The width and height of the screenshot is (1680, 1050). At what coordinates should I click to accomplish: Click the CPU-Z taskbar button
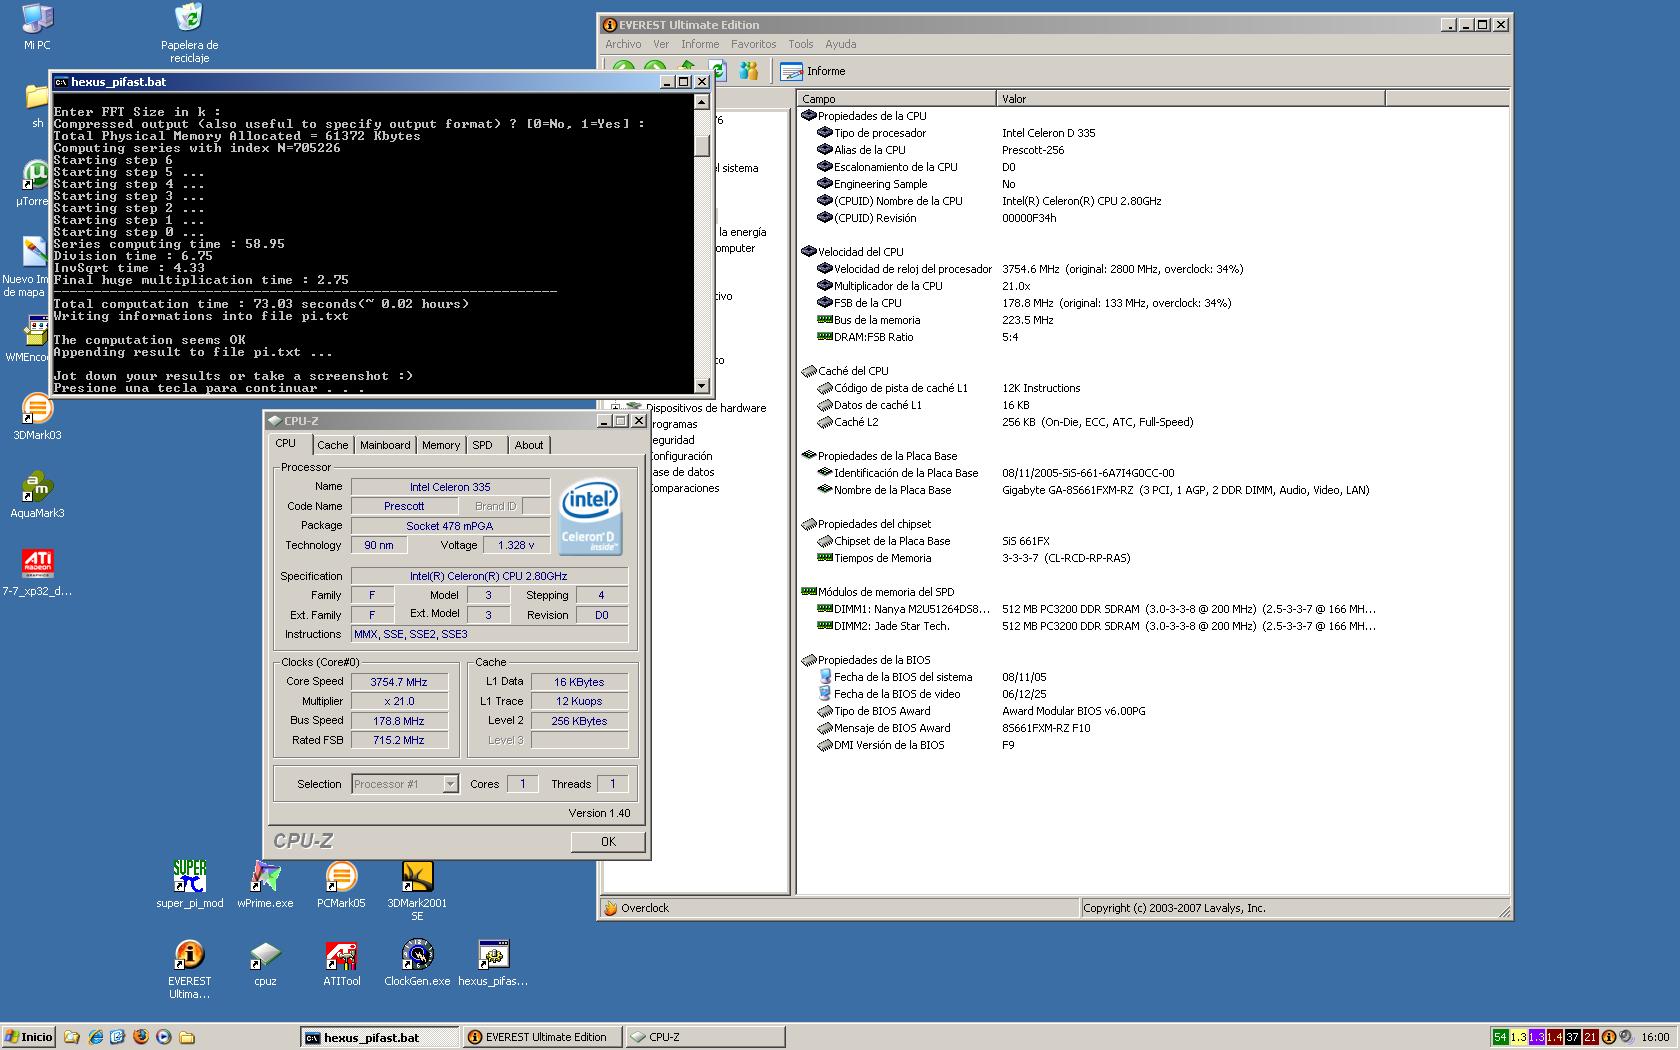[x=705, y=1037]
